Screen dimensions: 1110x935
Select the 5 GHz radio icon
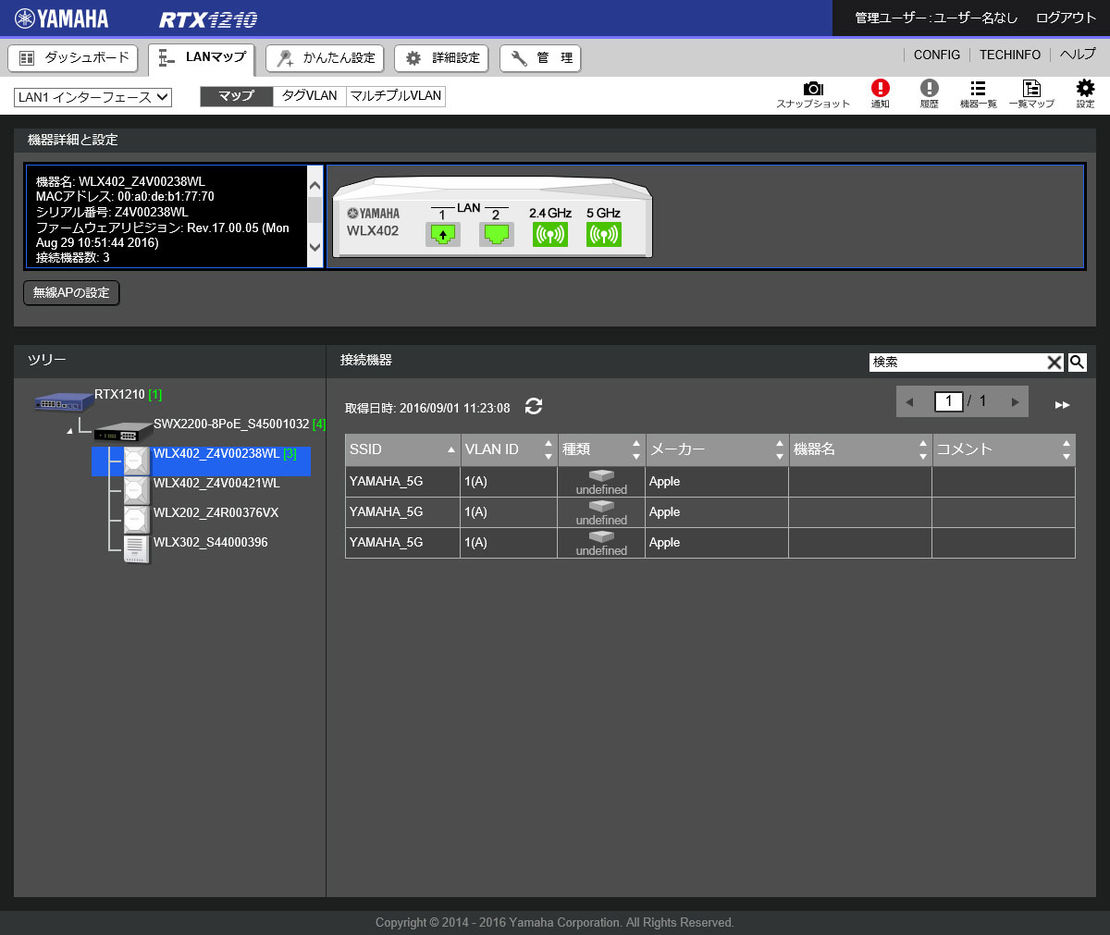pyautogui.click(x=604, y=234)
